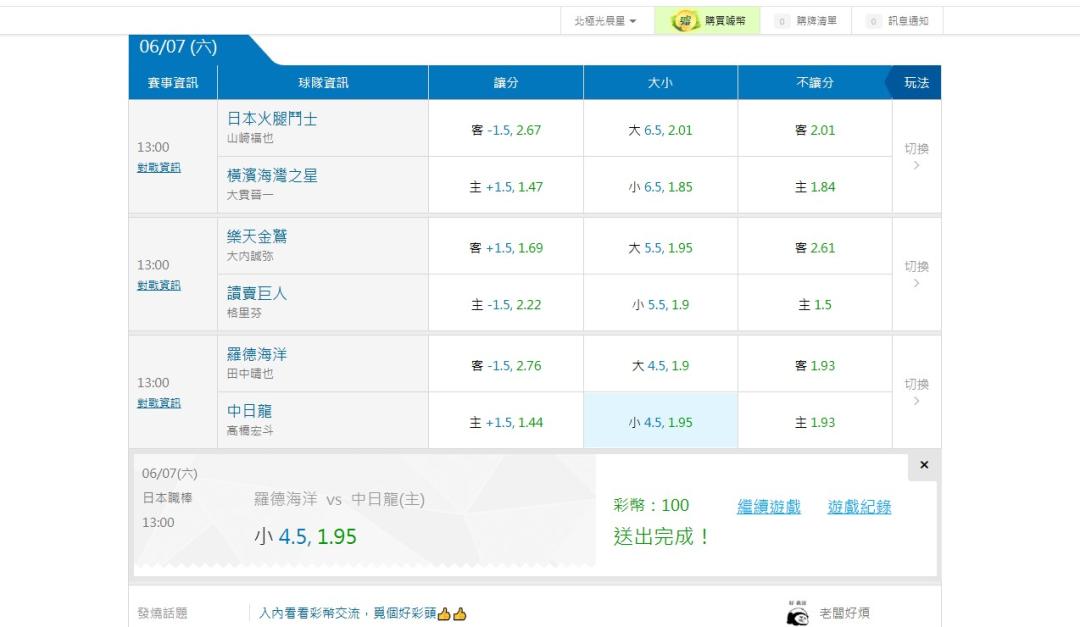Select 主 1.93 moneyline bet
This screenshot has height=627, width=1080.
[x=815, y=422]
